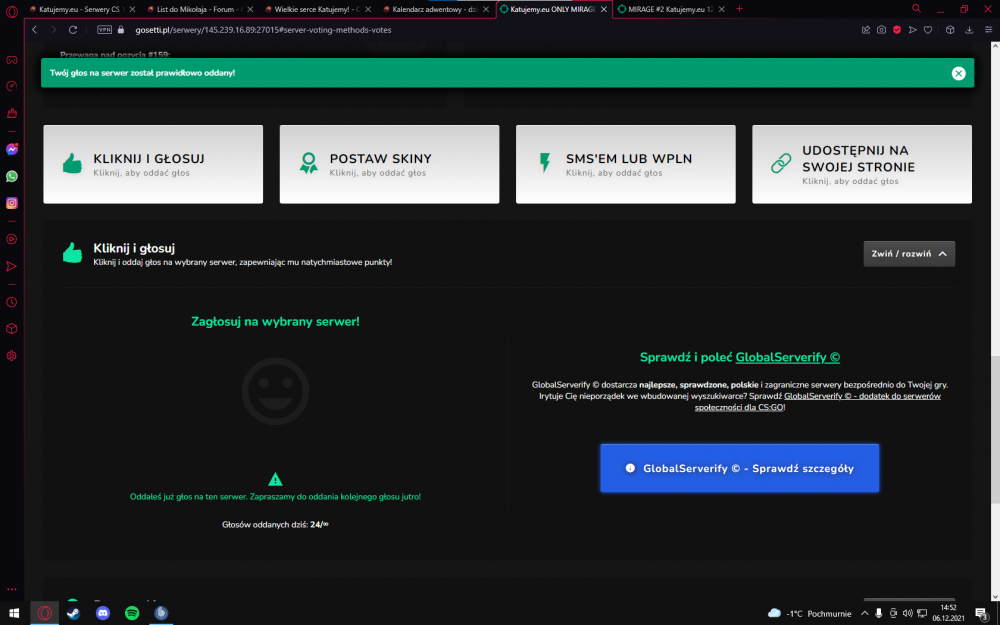
Task: Close the Kalendarz adwentowy tab
Action: pyautogui.click(x=486, y=10)
